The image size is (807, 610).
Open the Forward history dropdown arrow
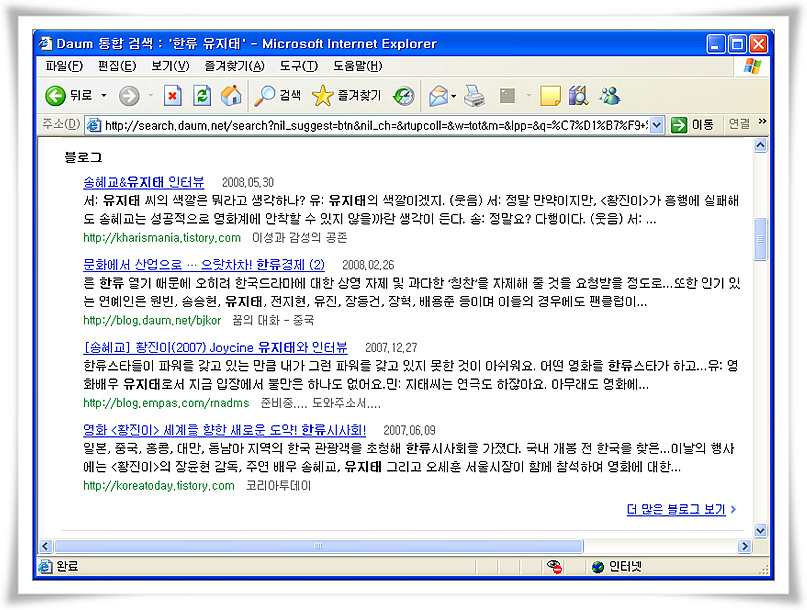[x=150, y=95]
